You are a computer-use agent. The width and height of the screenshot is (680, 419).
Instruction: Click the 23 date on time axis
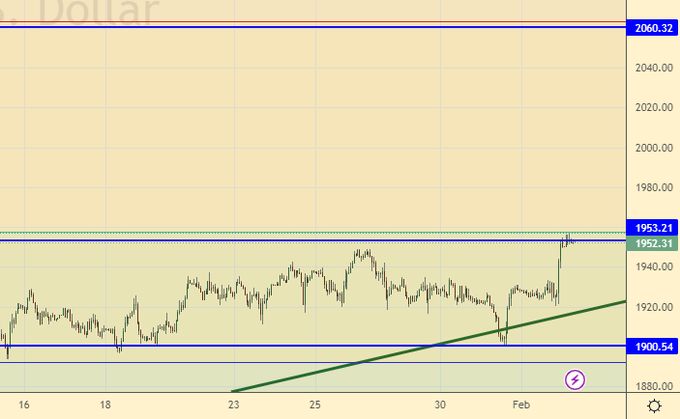tap(233, 405)
